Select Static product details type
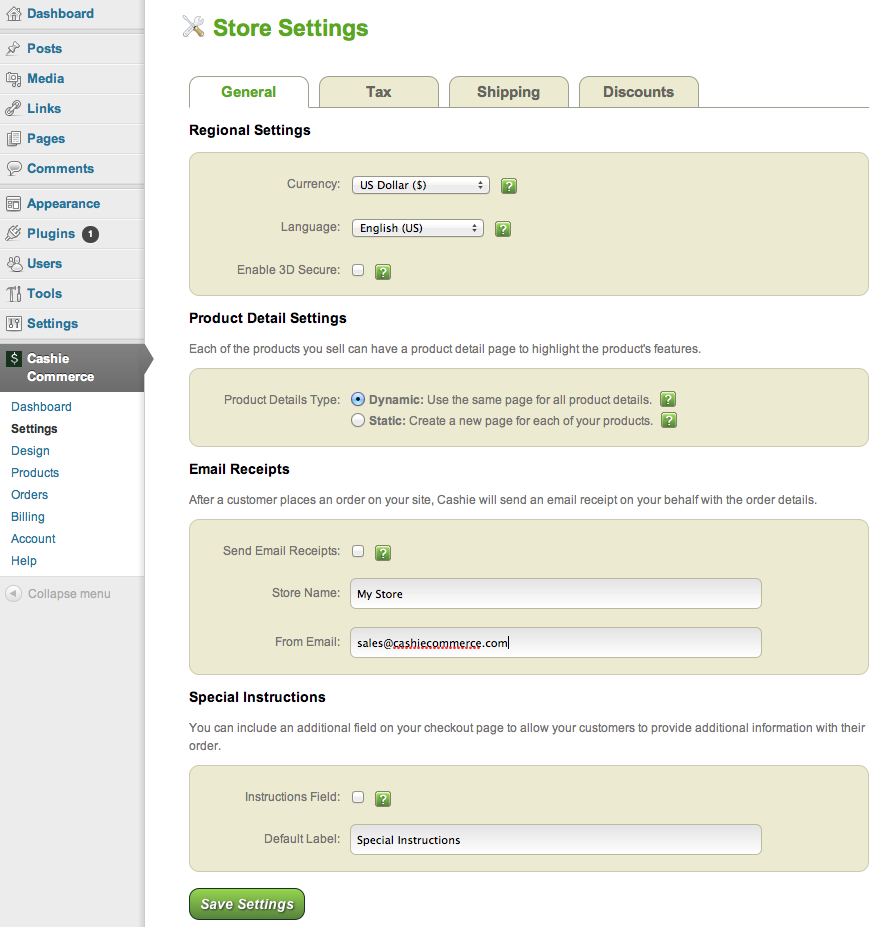Viewport: 878px width, 927px height. (x=358, y=420)
